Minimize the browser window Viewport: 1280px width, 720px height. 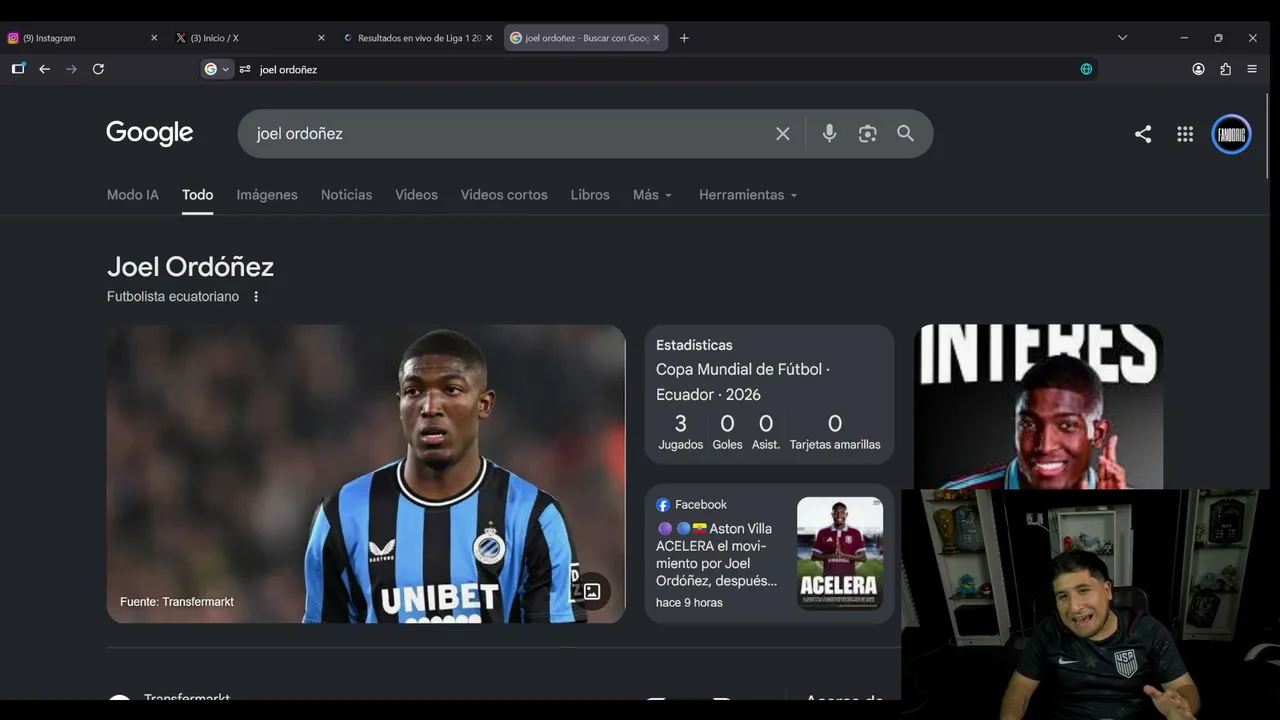[1184, 38]
